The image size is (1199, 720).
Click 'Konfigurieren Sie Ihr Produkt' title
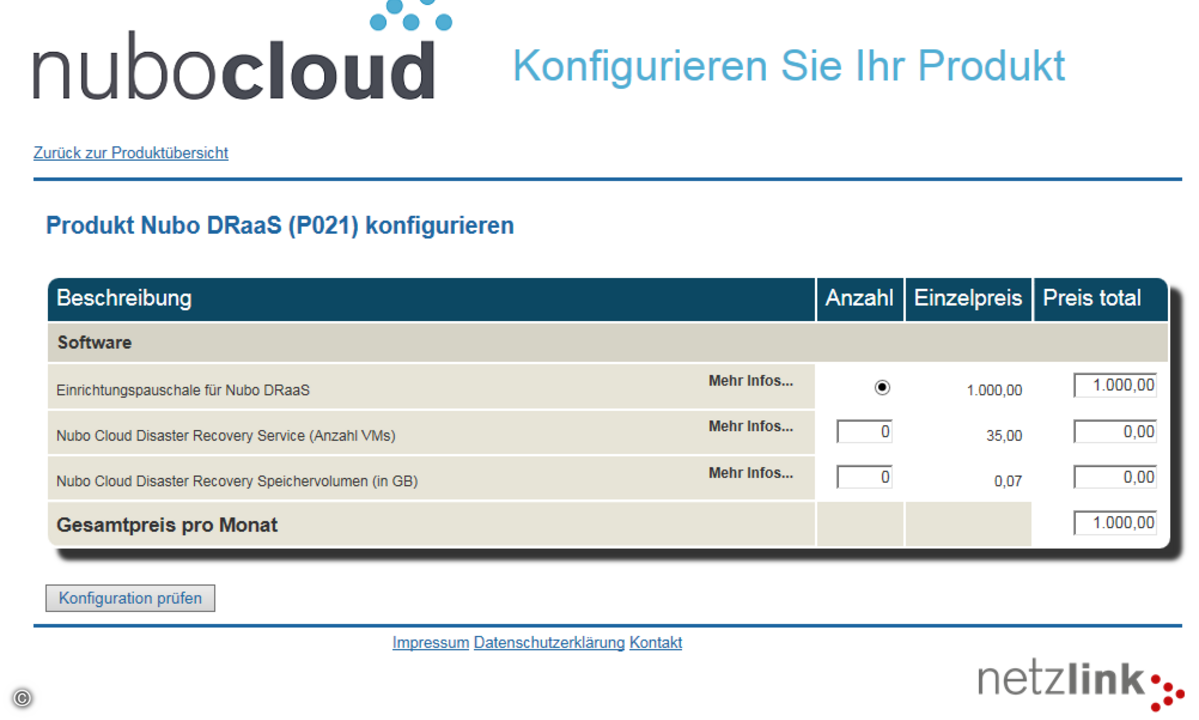788,66
